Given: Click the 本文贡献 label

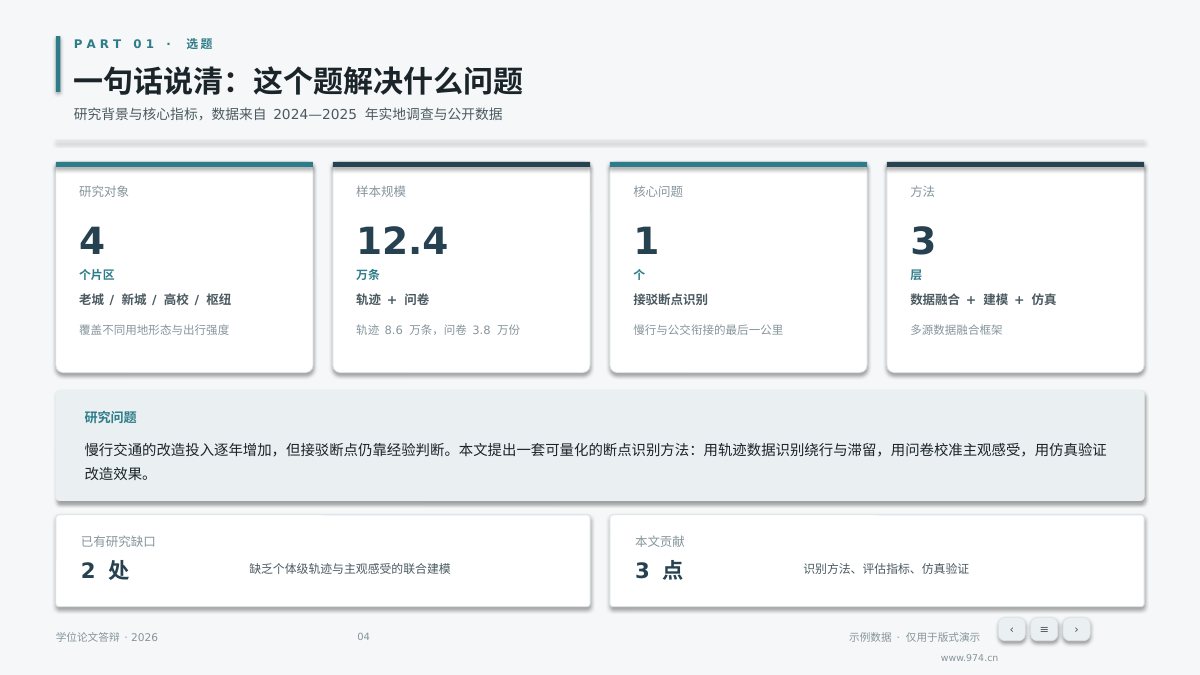Looking at the screenshot, I should (660, 541).
